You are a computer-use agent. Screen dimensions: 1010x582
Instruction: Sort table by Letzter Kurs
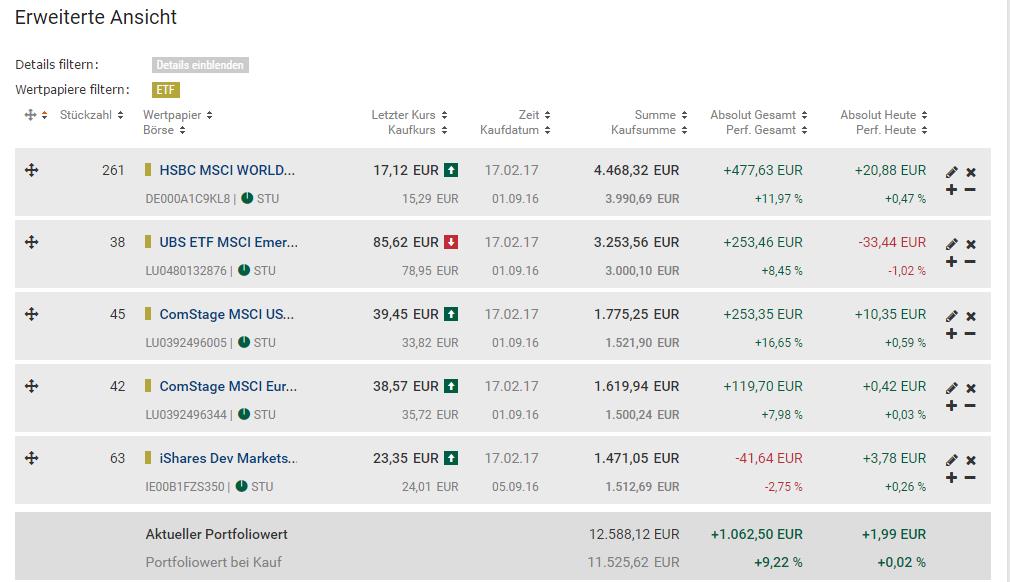tap(409, 115)
